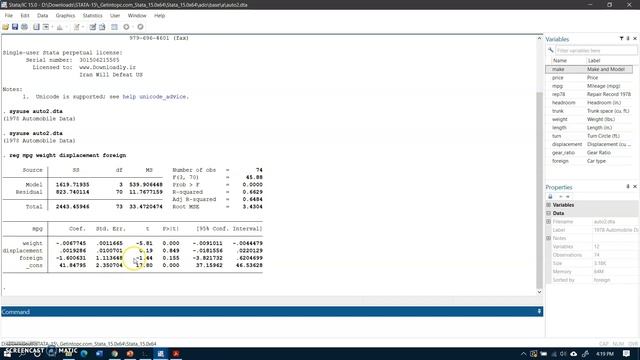Click the Print results toolbar icon
The height and width of the screenshot is (360, 640).
click(x=24, y=27)
